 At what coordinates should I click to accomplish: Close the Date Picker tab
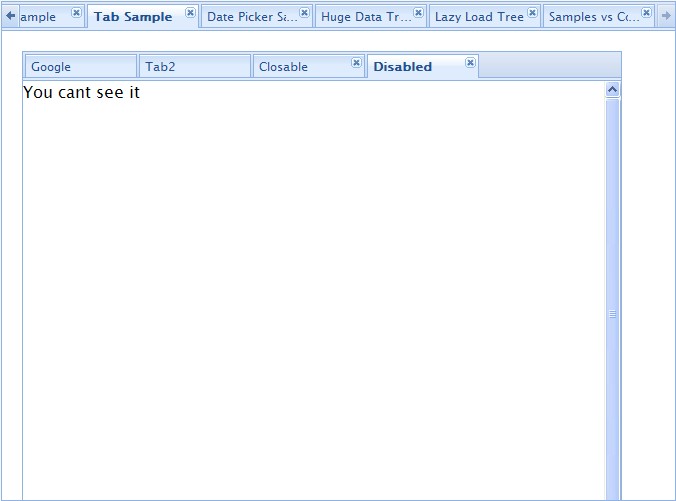[x=304, y=13]
